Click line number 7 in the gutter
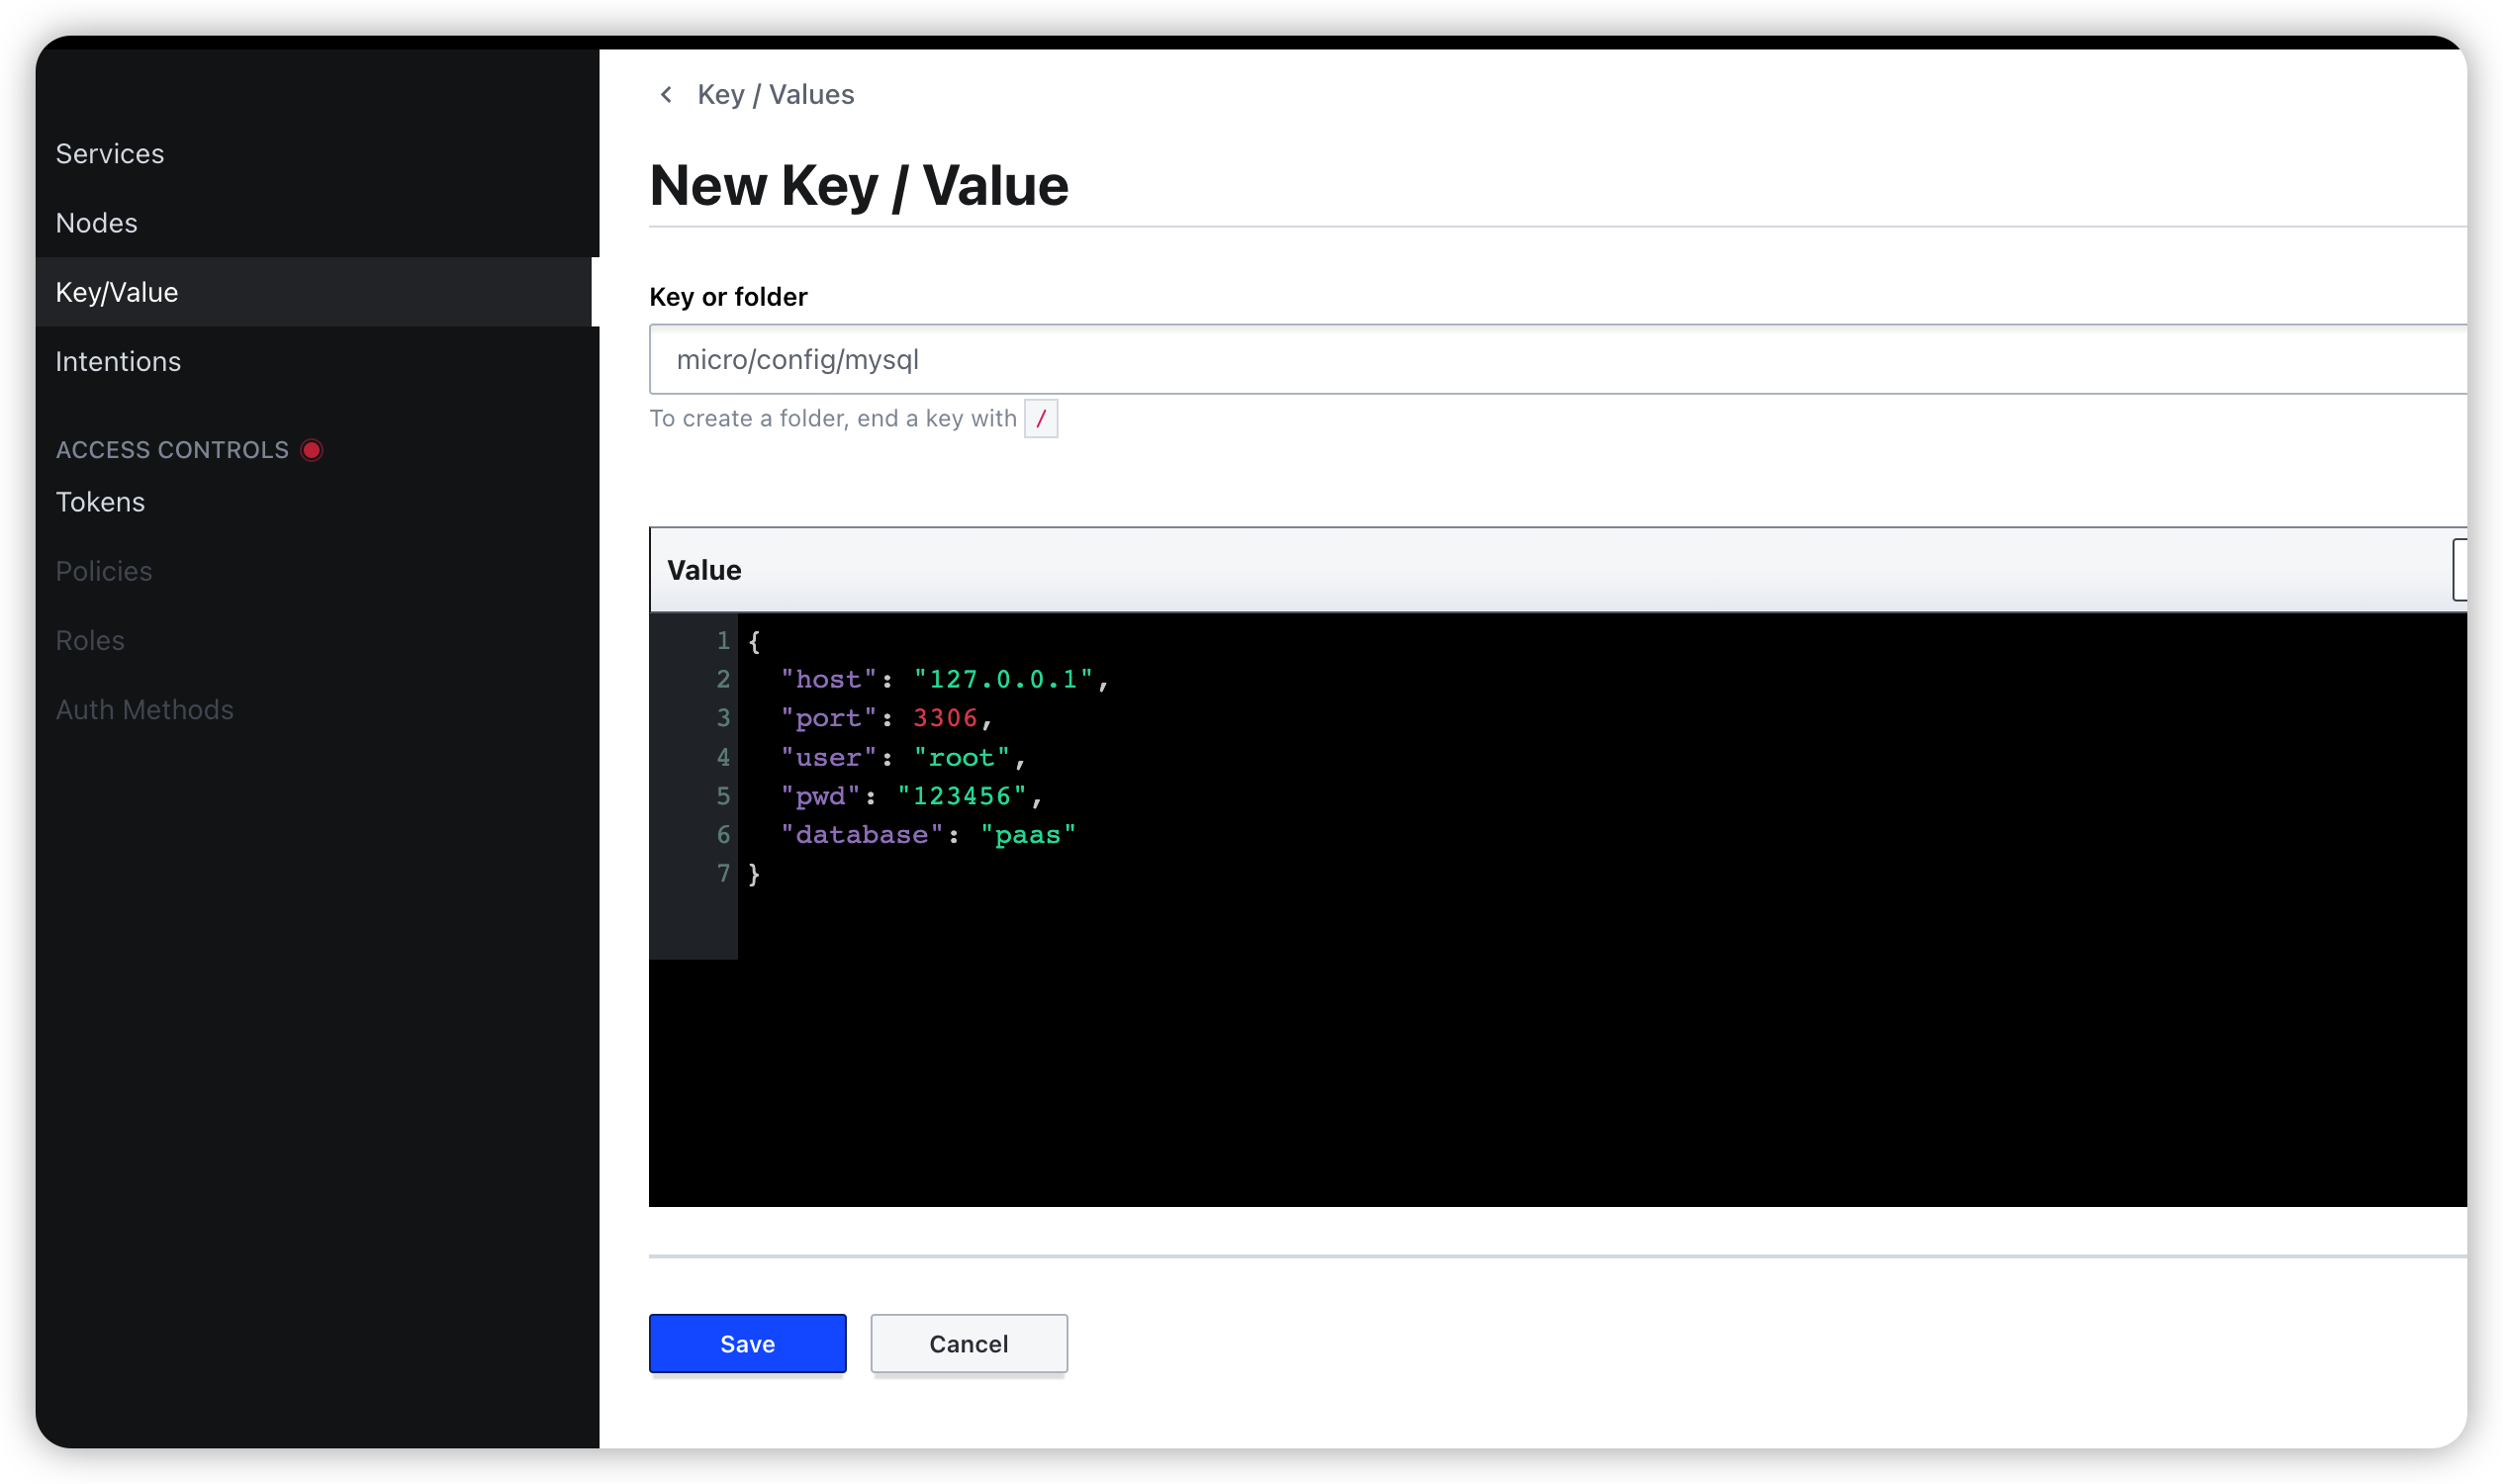Viewport: 2503px width, 1484px height. click(723, 873)
